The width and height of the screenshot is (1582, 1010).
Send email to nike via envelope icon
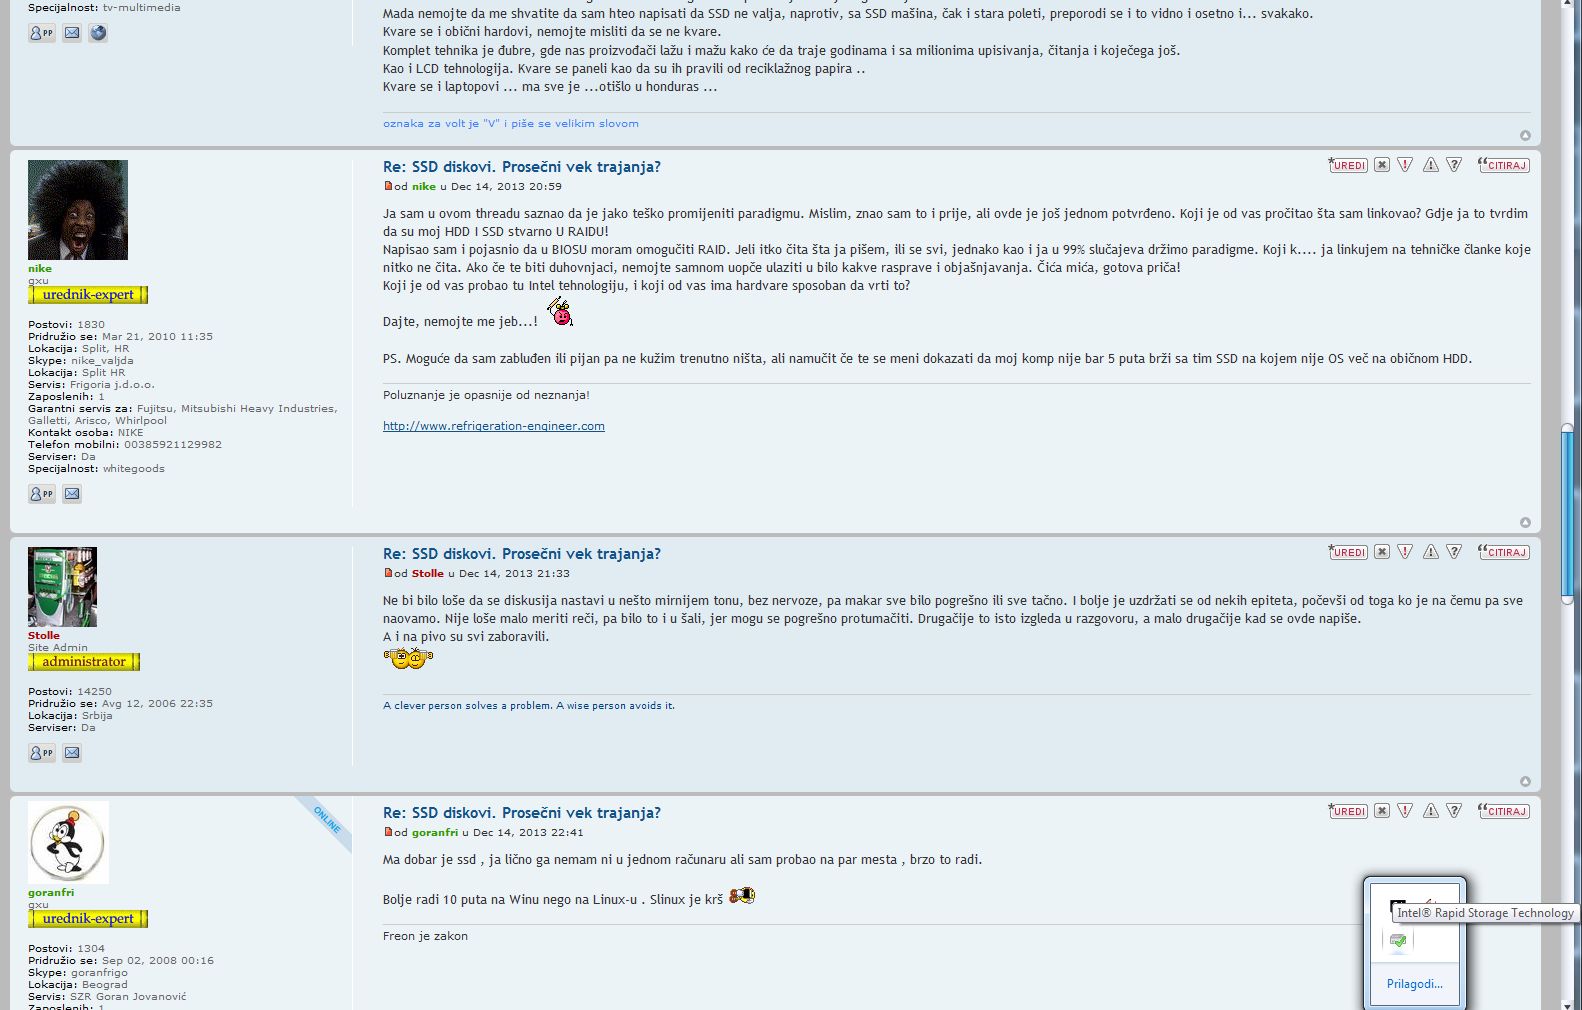coord(72,494)
